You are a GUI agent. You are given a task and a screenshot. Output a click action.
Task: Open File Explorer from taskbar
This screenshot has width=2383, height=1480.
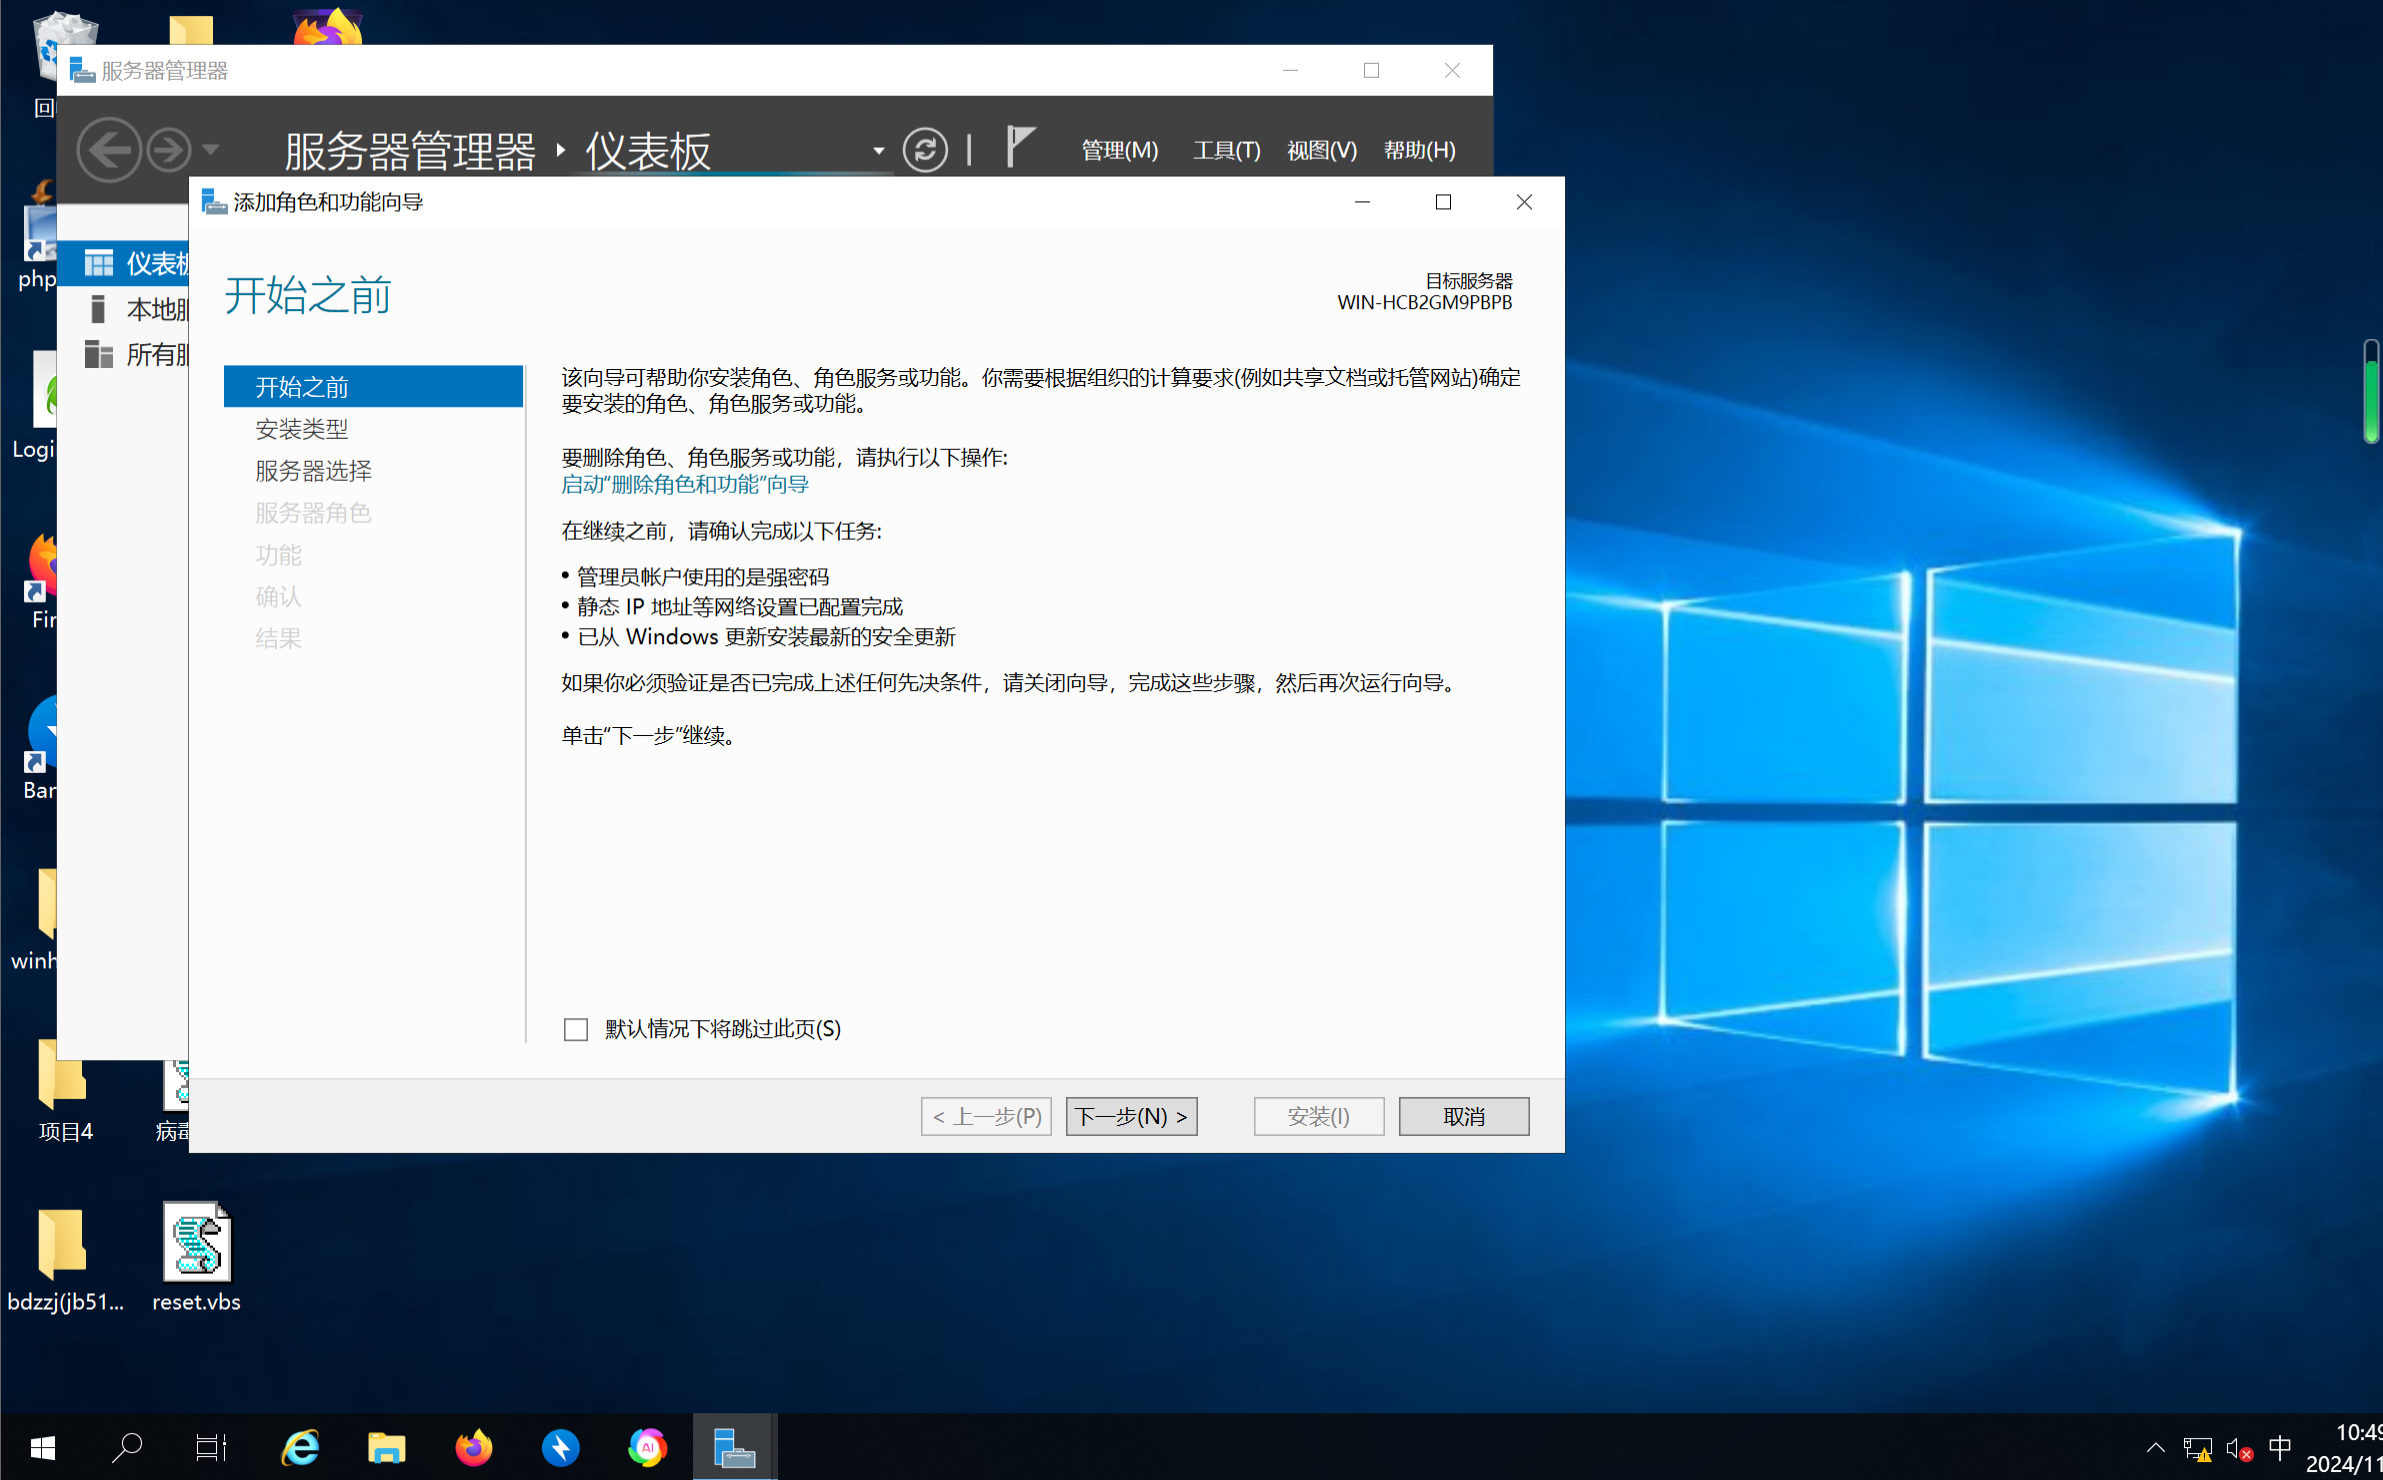pos(387,1447)
